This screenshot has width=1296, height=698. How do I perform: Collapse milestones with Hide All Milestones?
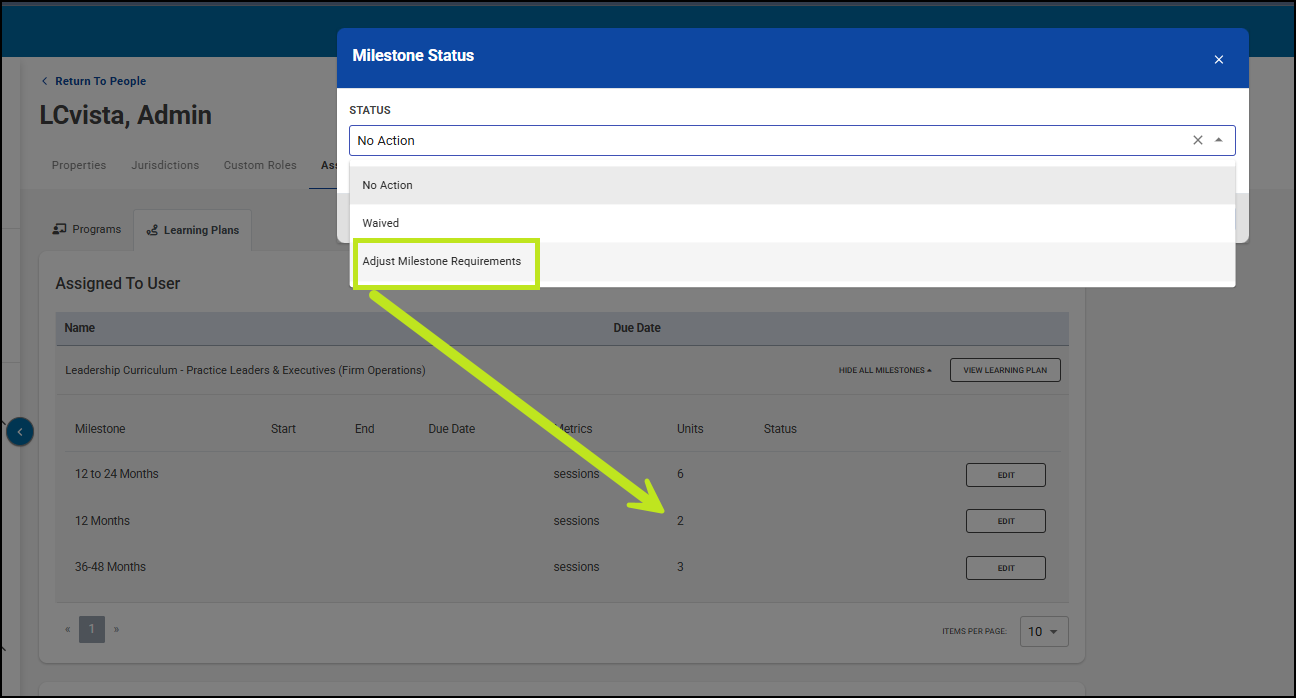pos(885,370)
